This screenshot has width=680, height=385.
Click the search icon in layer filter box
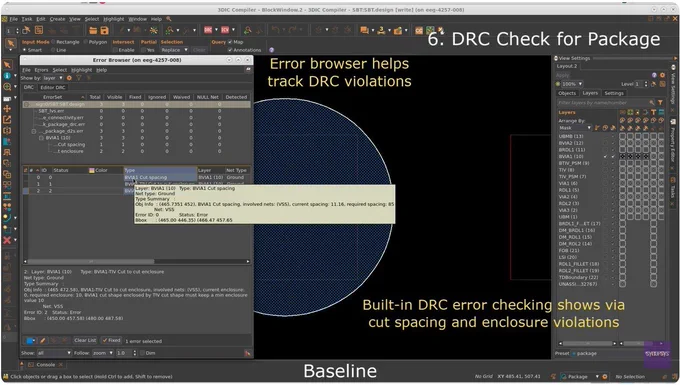pos(652,103)
